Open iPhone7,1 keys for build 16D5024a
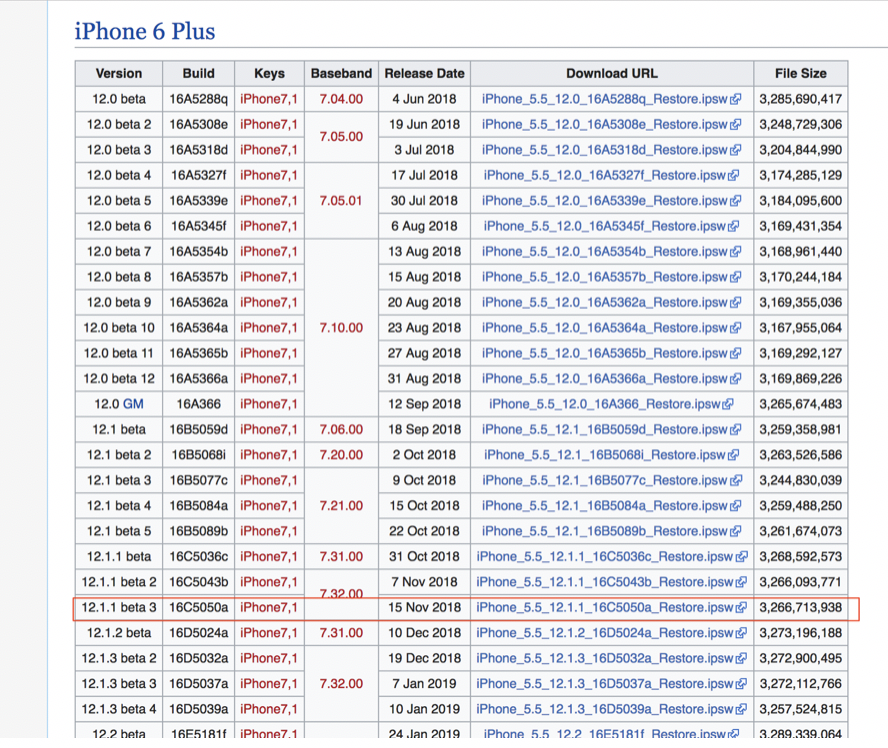Image resolution: width=888 pixels, height=748 pixels. [268, 634]
